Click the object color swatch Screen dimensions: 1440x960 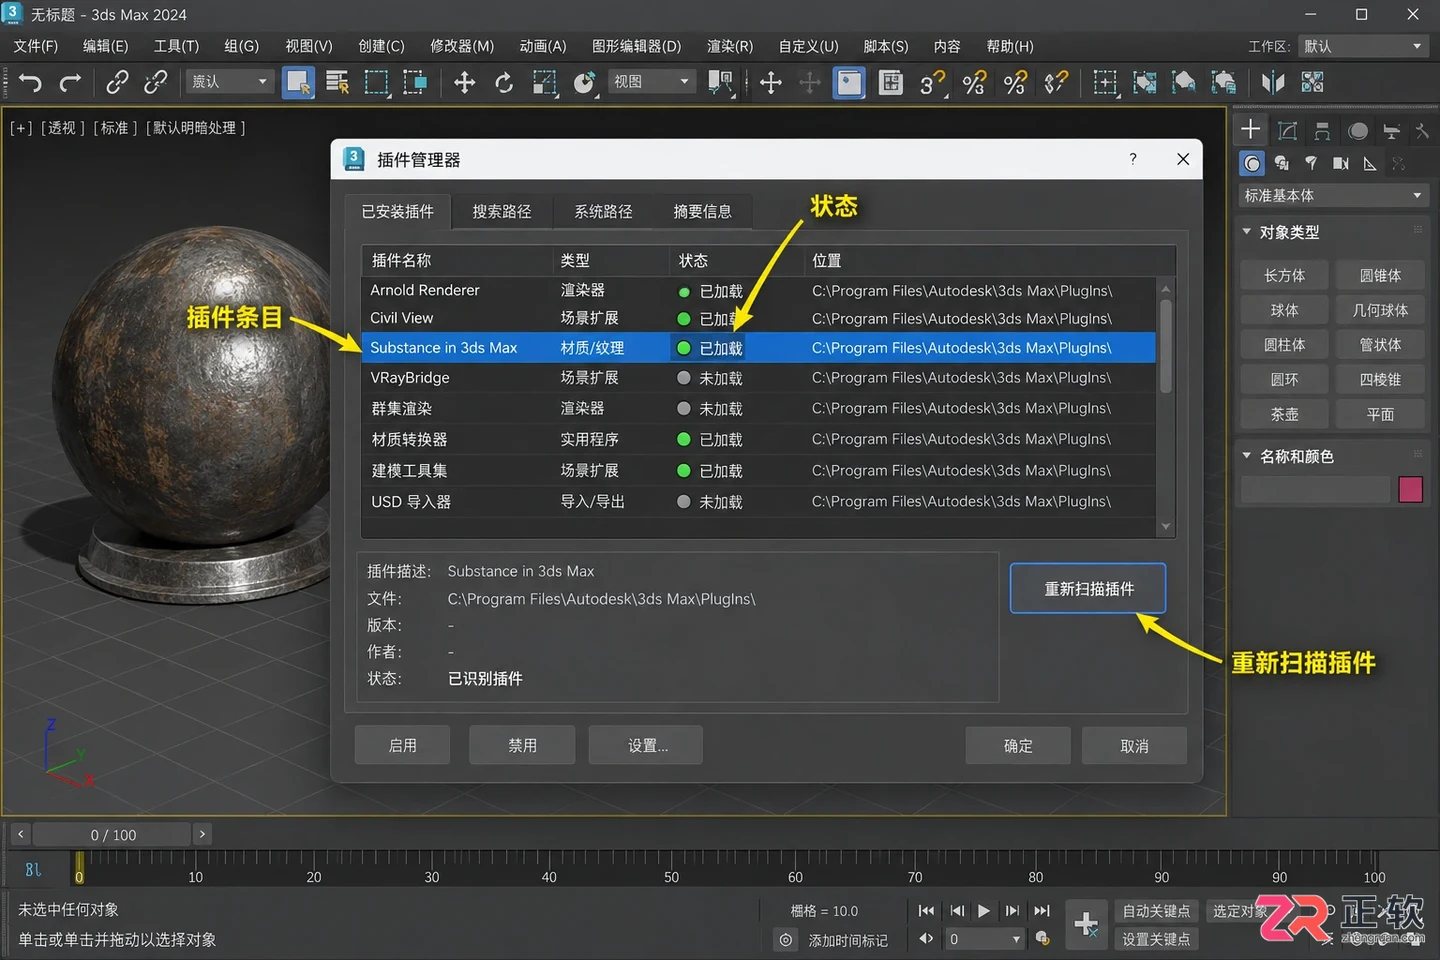pos(1410,489)
